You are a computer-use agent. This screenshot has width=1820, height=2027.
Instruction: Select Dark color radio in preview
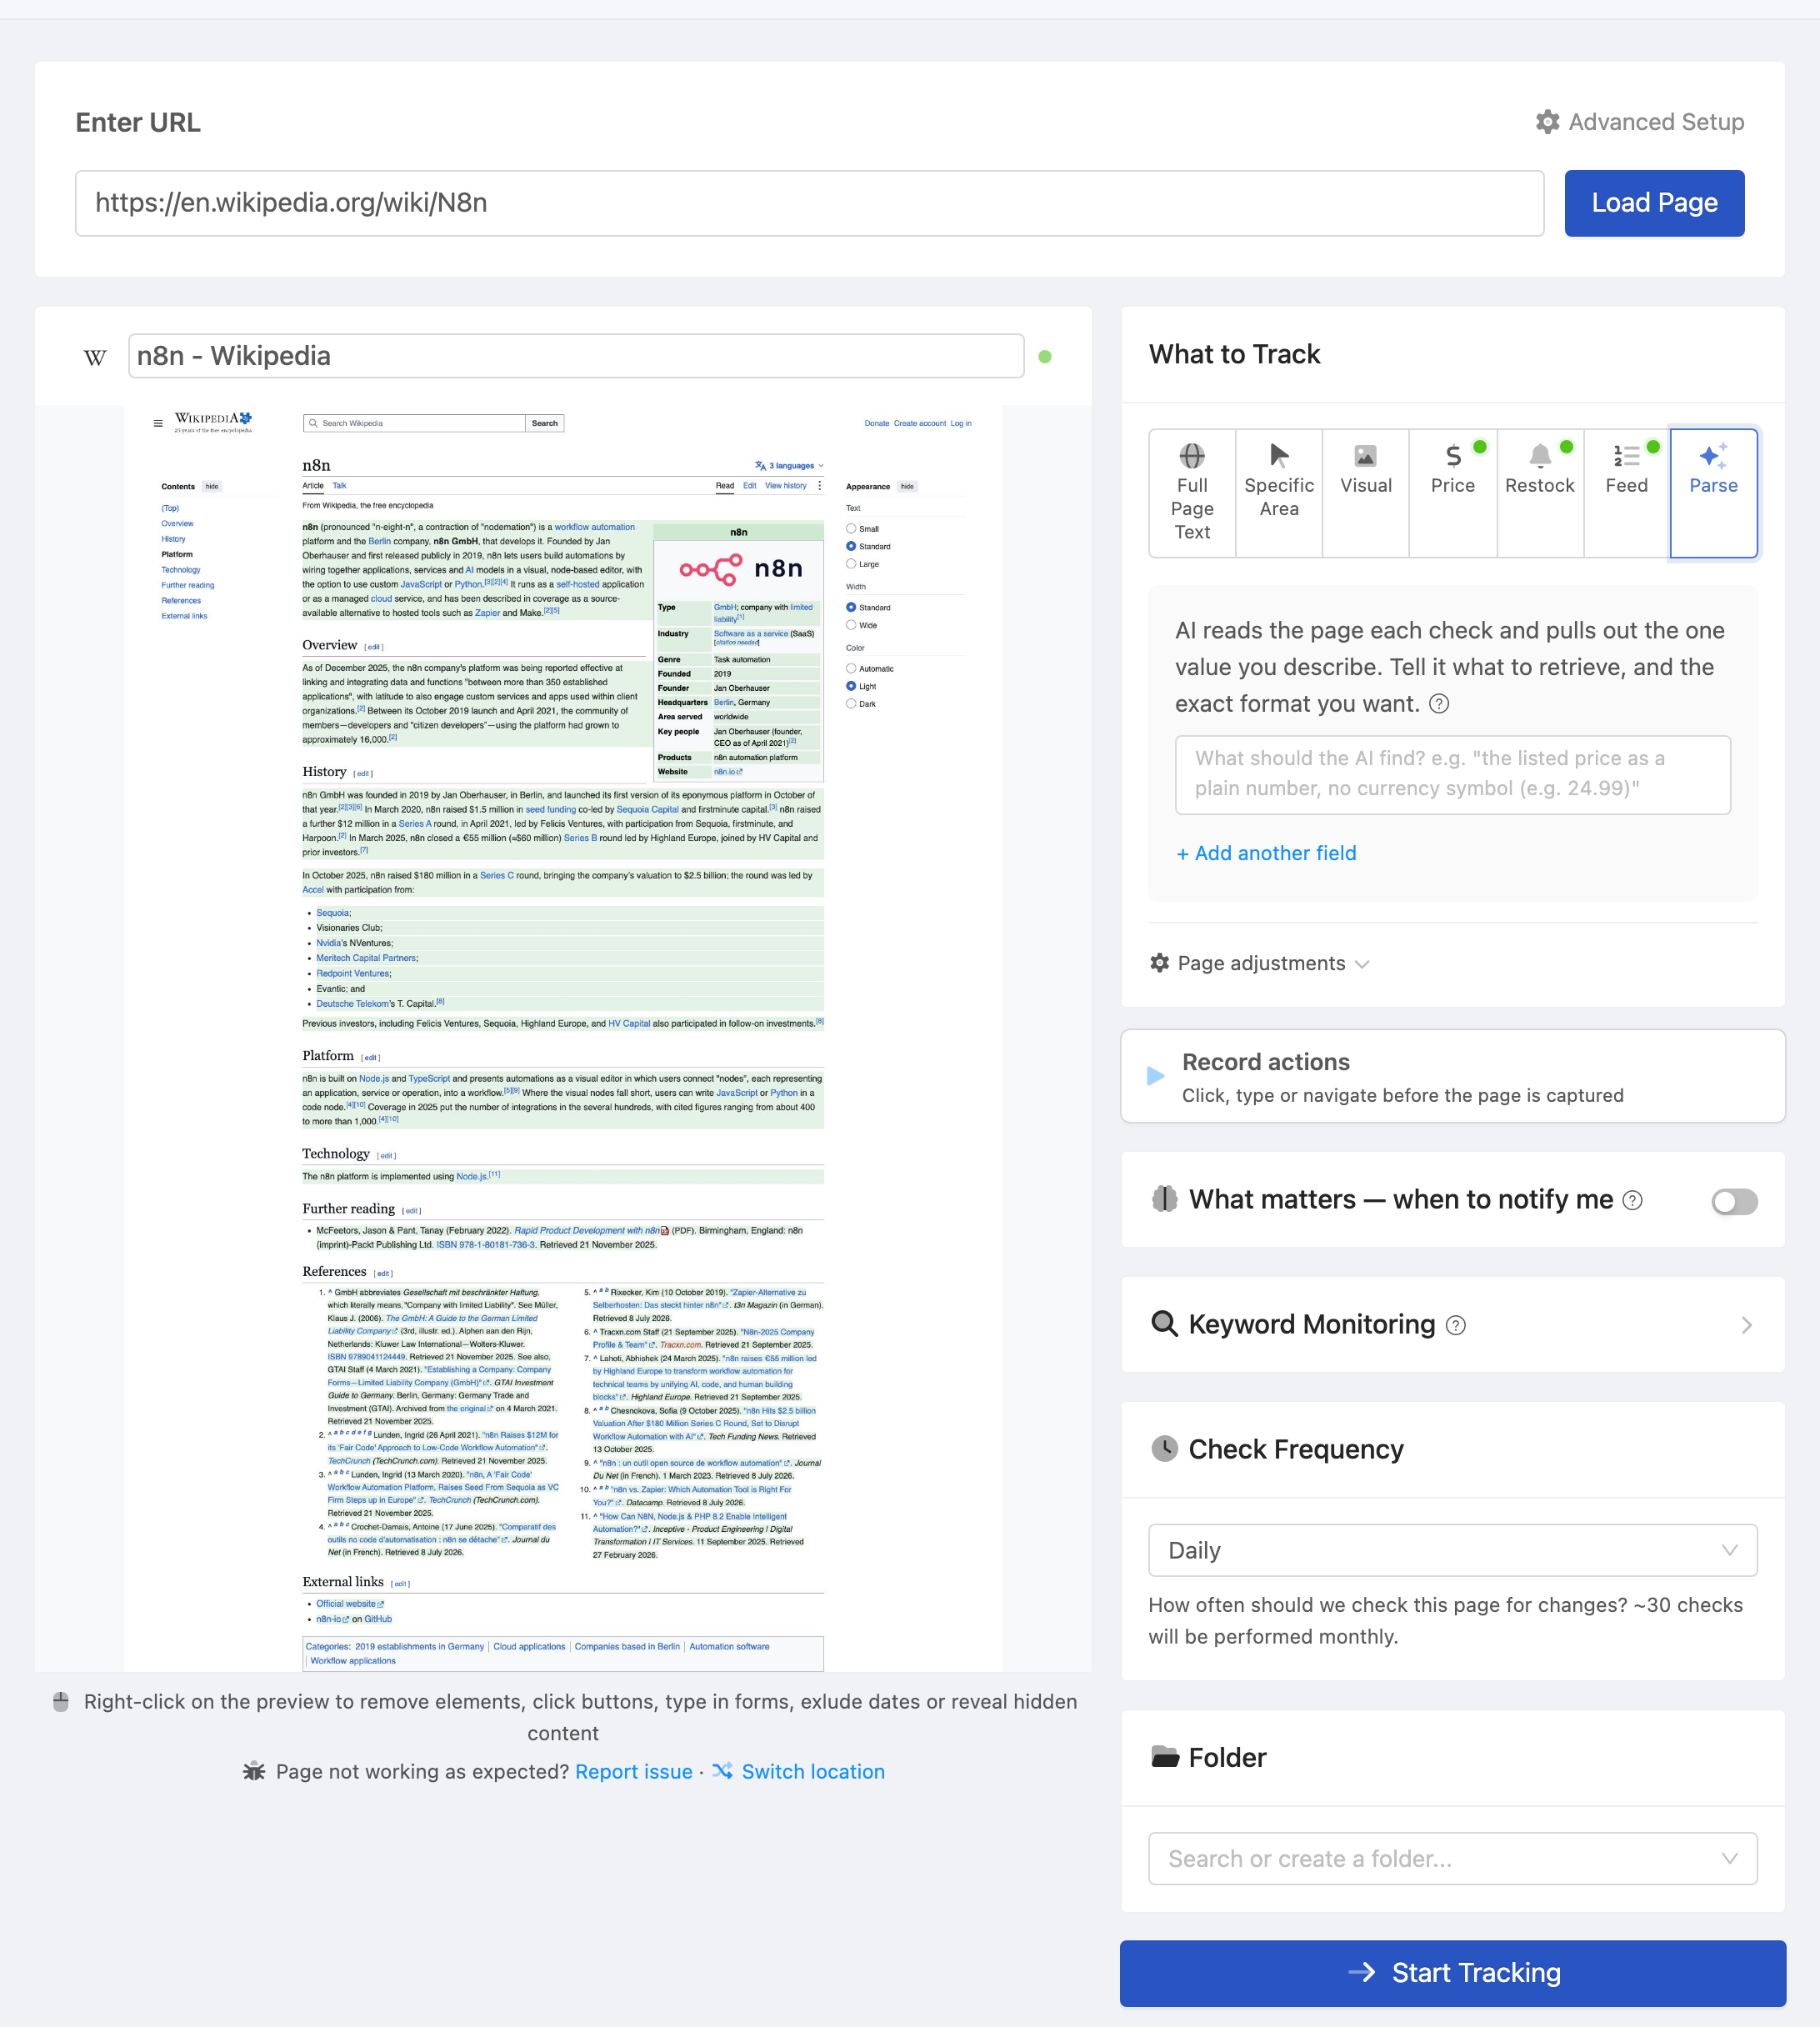pos(851,704)
